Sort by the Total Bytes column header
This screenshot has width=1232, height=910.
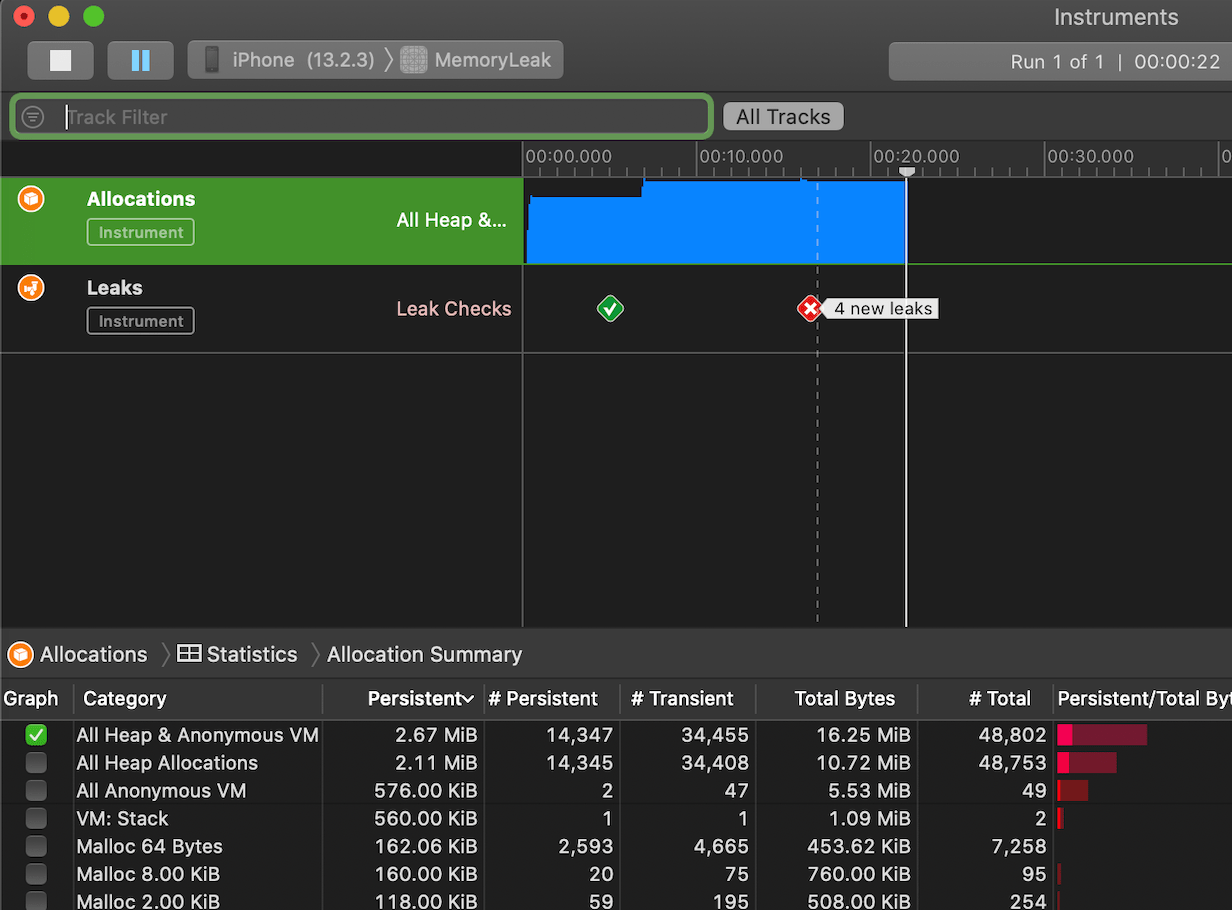coord(836,699)
